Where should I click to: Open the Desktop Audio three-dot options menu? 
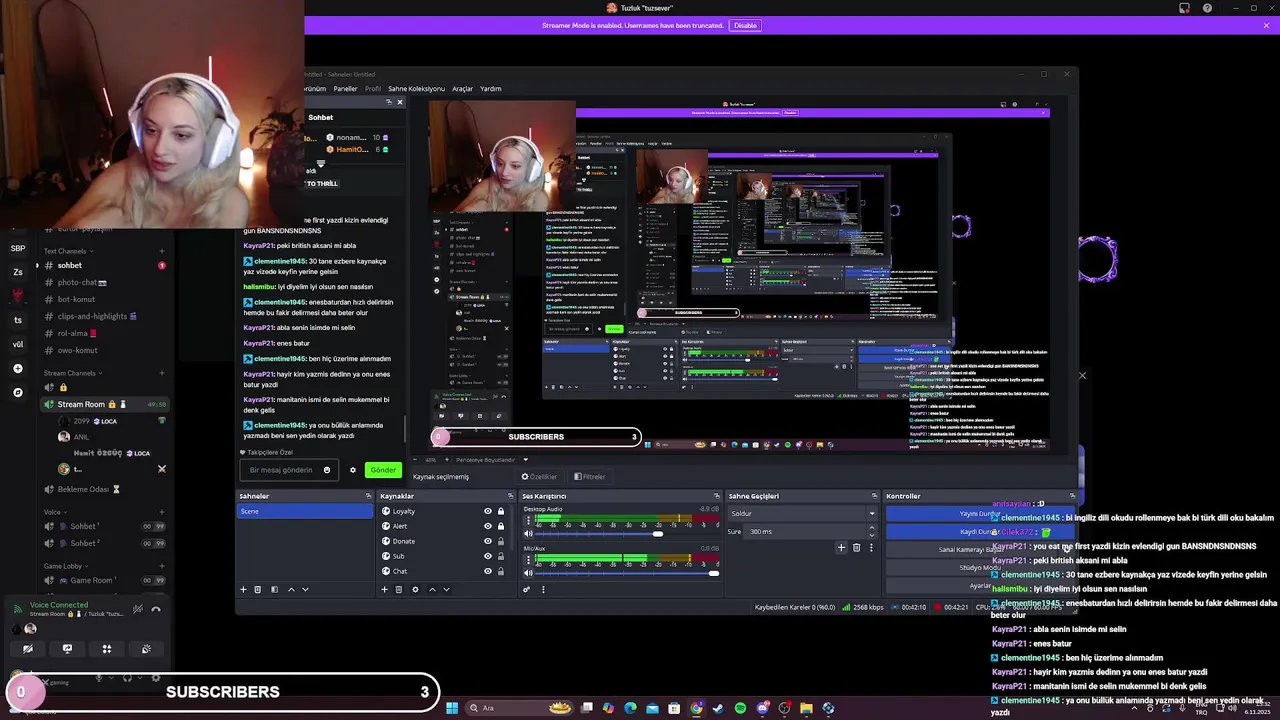(x=528, y=521)
